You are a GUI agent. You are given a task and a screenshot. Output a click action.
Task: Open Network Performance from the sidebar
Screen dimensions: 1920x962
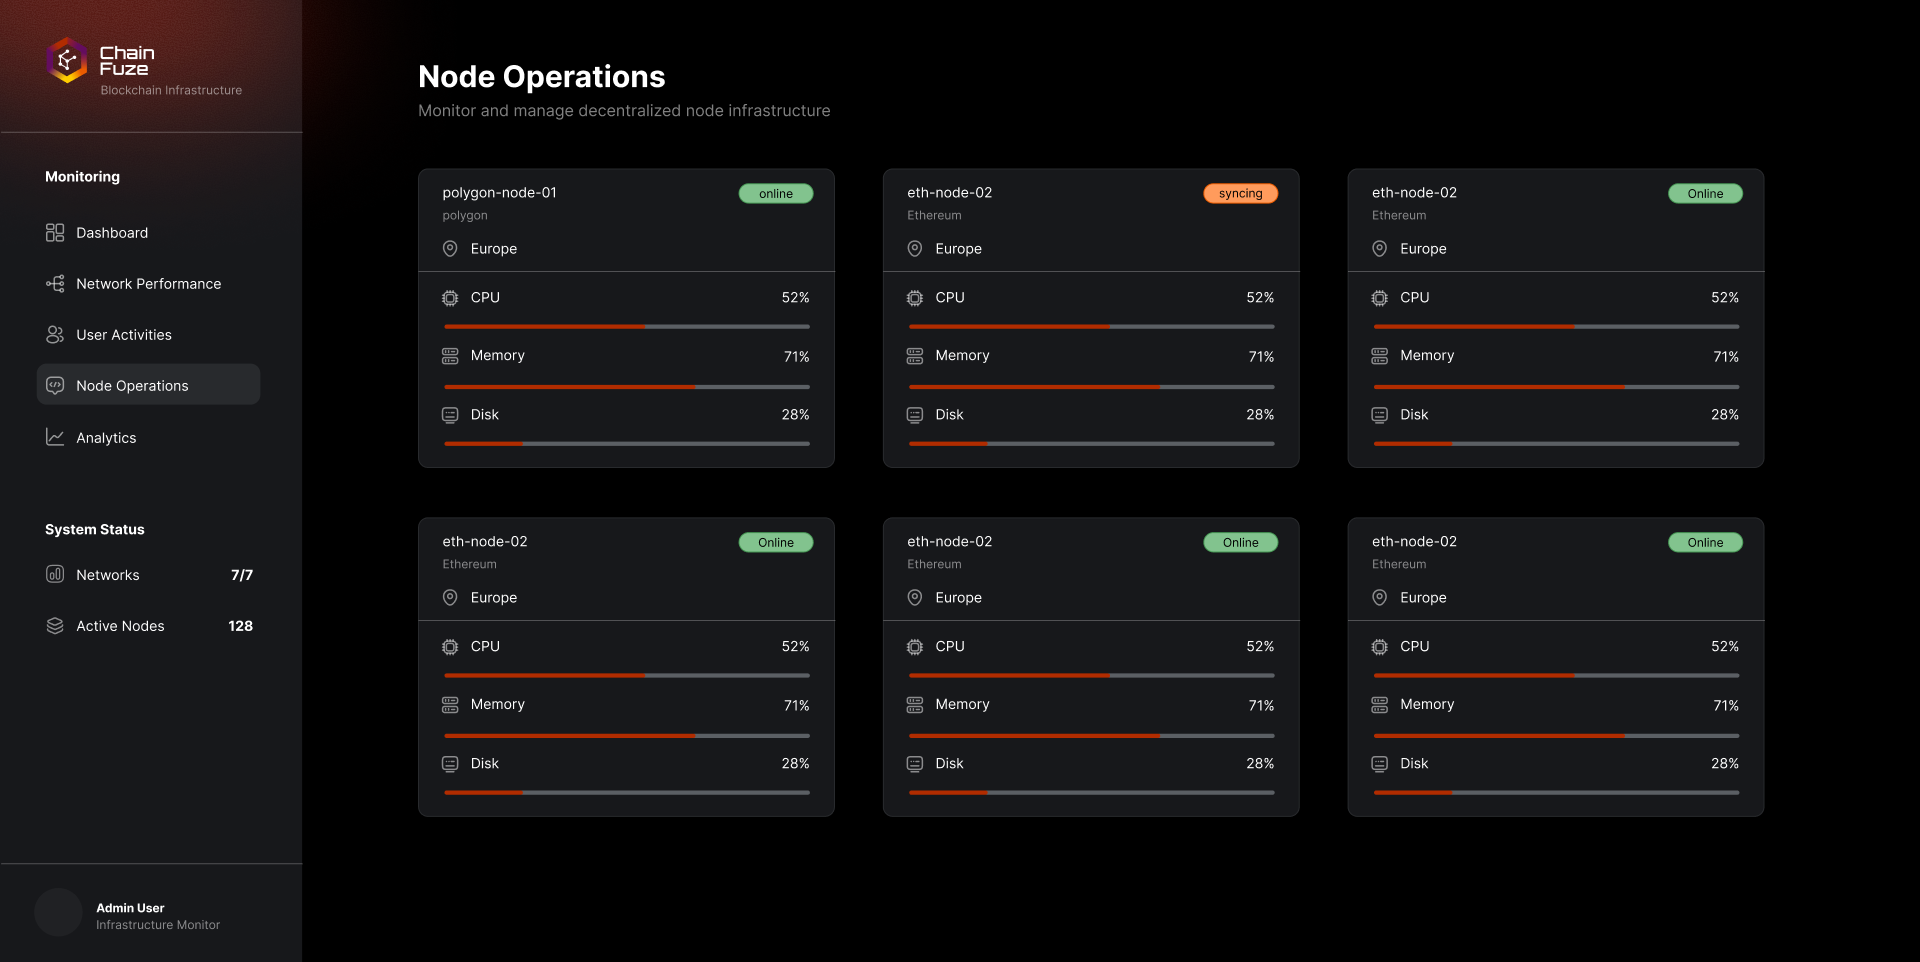[148, 284]
